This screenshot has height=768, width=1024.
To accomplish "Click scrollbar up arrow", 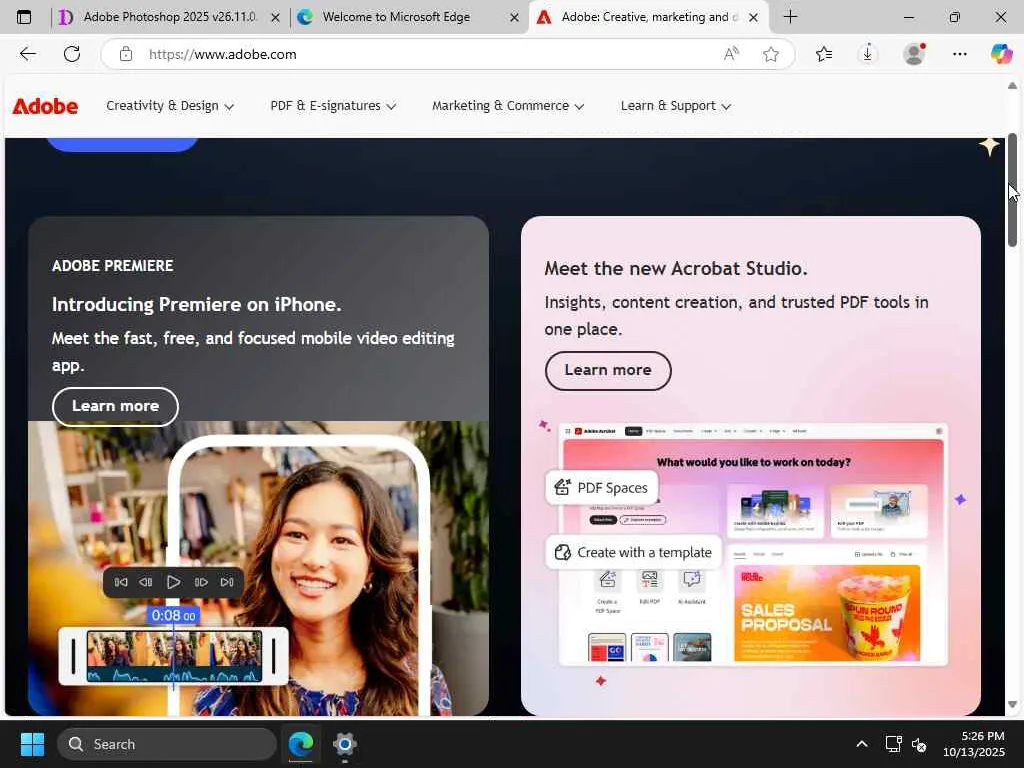I will pos(1012,86).
